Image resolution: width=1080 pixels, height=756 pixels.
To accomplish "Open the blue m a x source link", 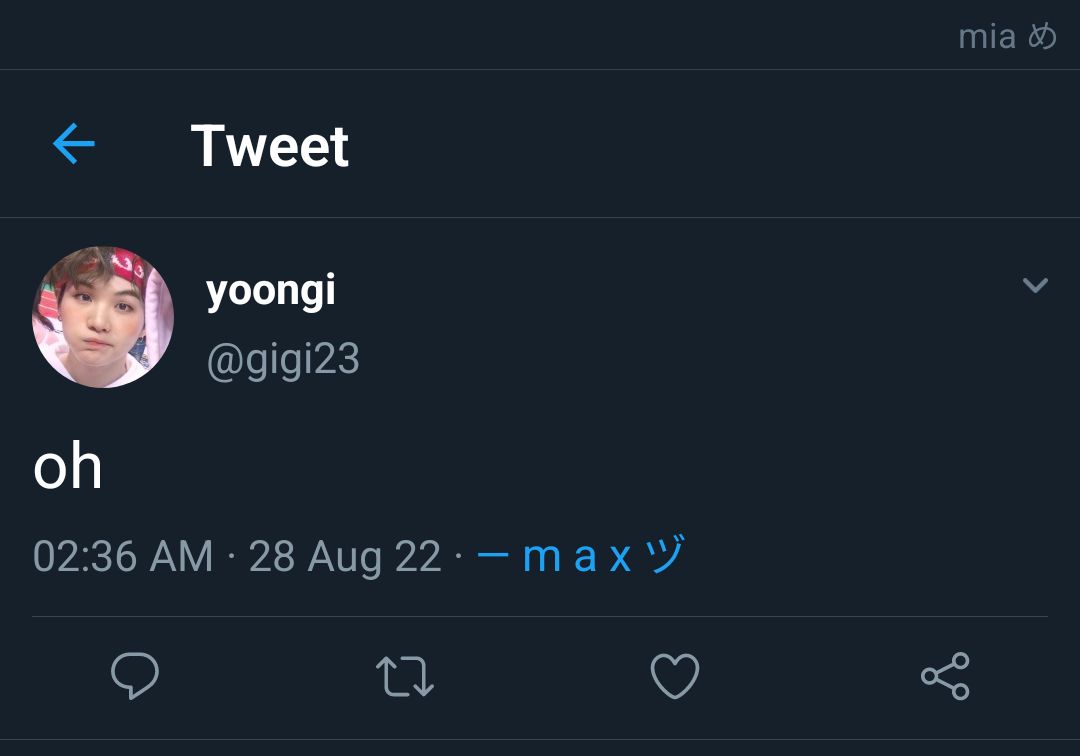I will (581, 555).
